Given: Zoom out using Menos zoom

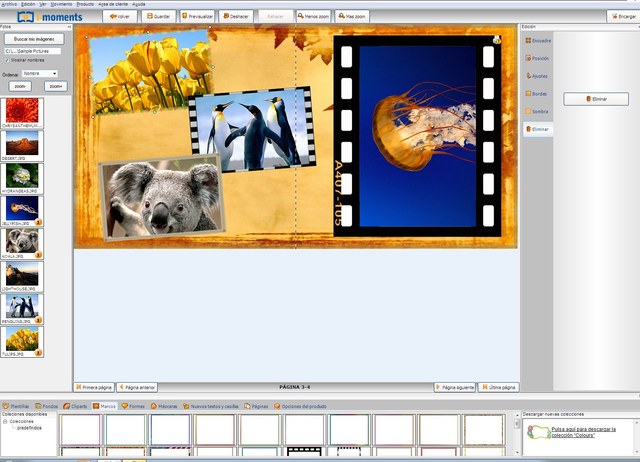Looking at the screenshot, I should click(314, 17).
